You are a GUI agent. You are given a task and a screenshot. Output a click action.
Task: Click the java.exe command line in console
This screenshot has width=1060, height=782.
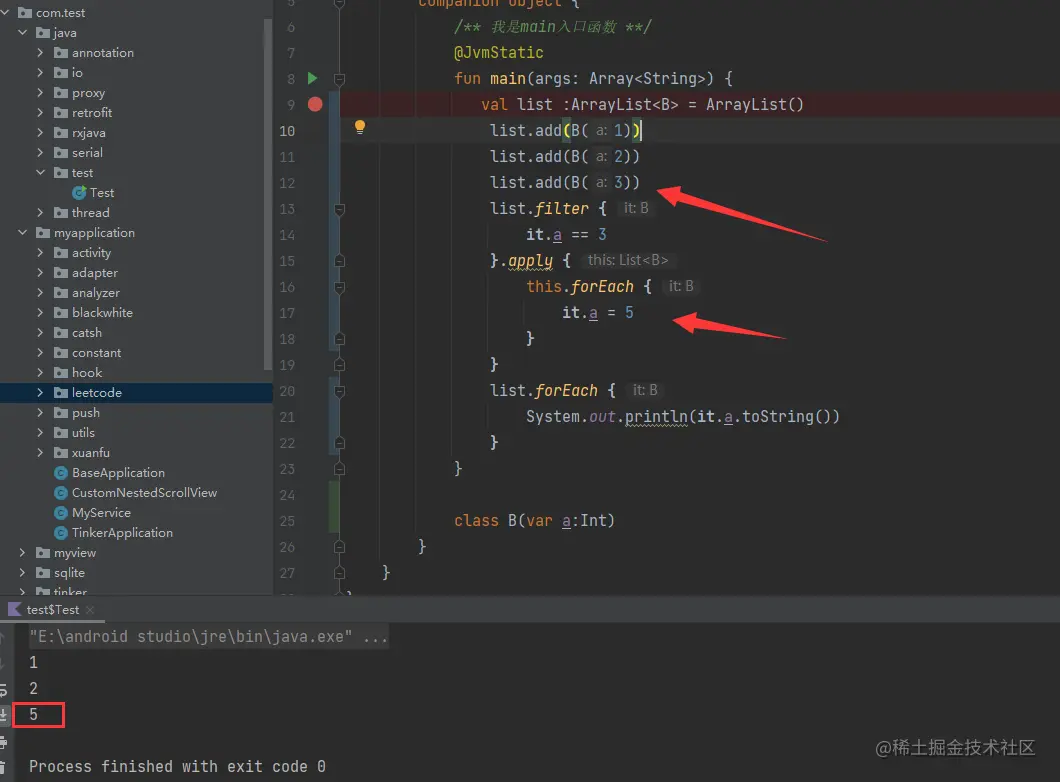(208, 637)
